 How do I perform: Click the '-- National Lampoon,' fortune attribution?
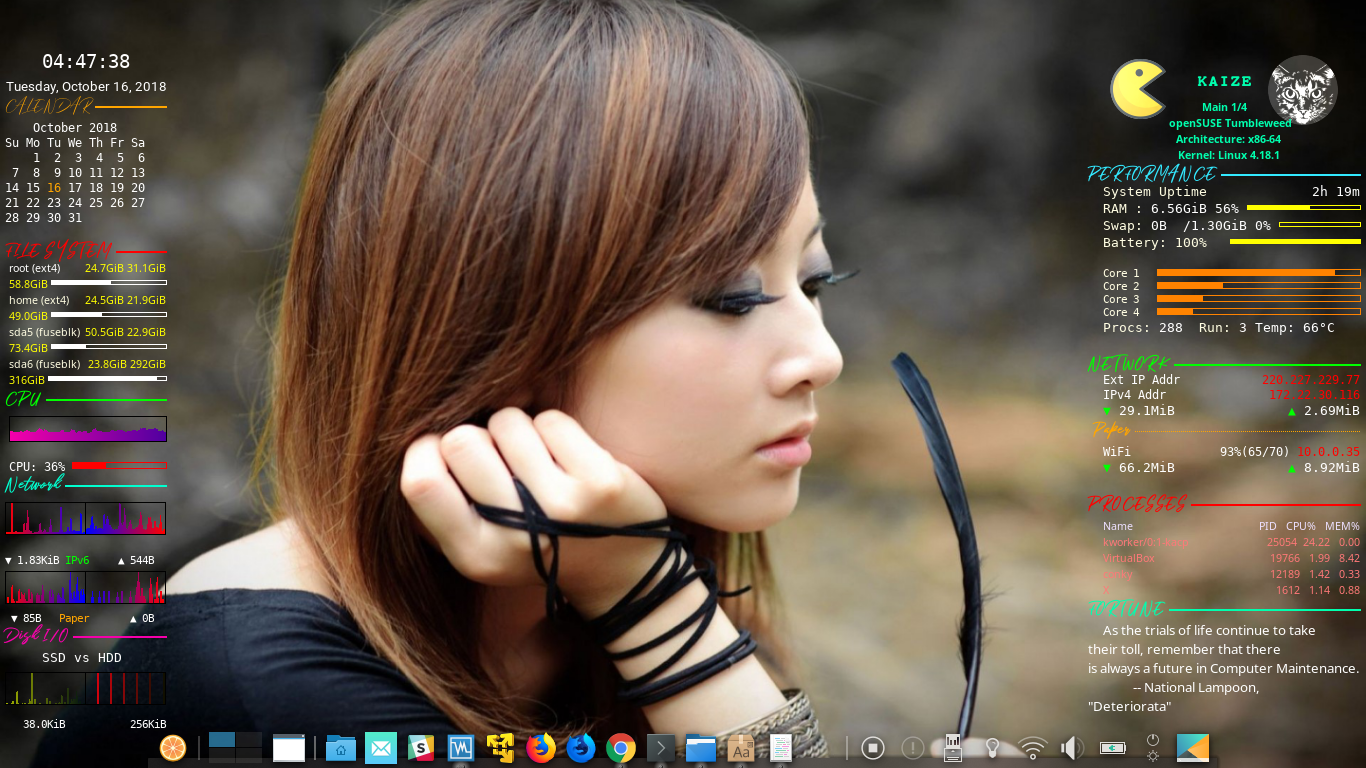point(1196,687)
